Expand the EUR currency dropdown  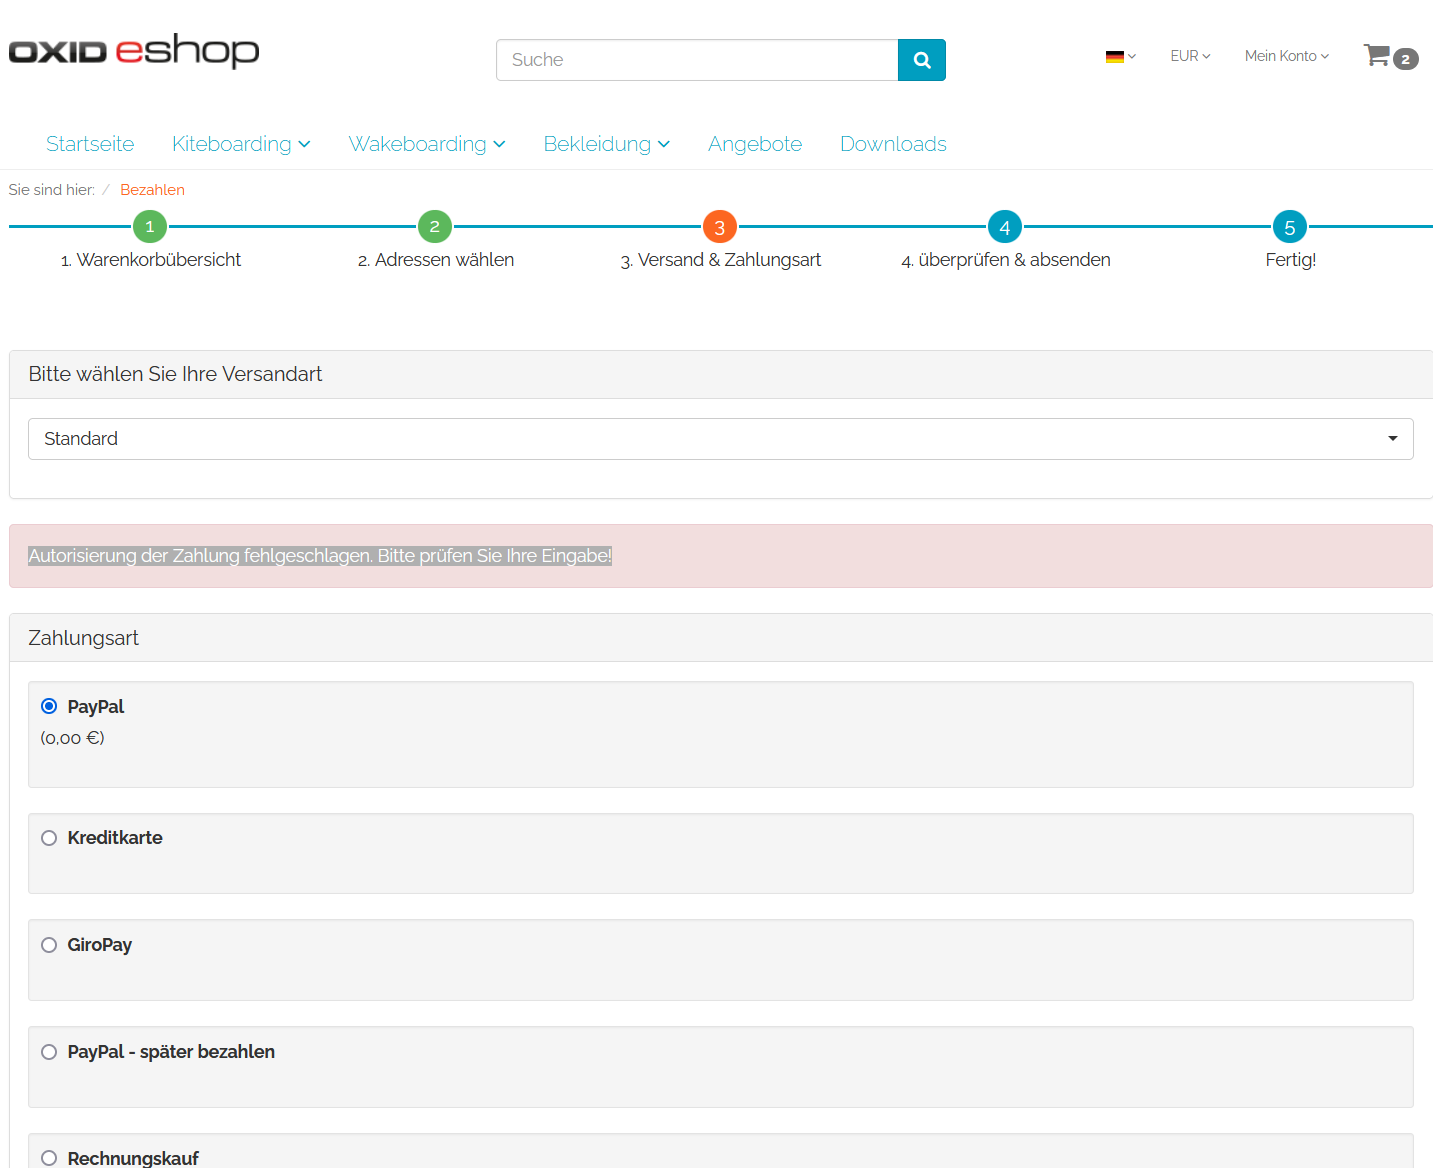(1190, 56)
